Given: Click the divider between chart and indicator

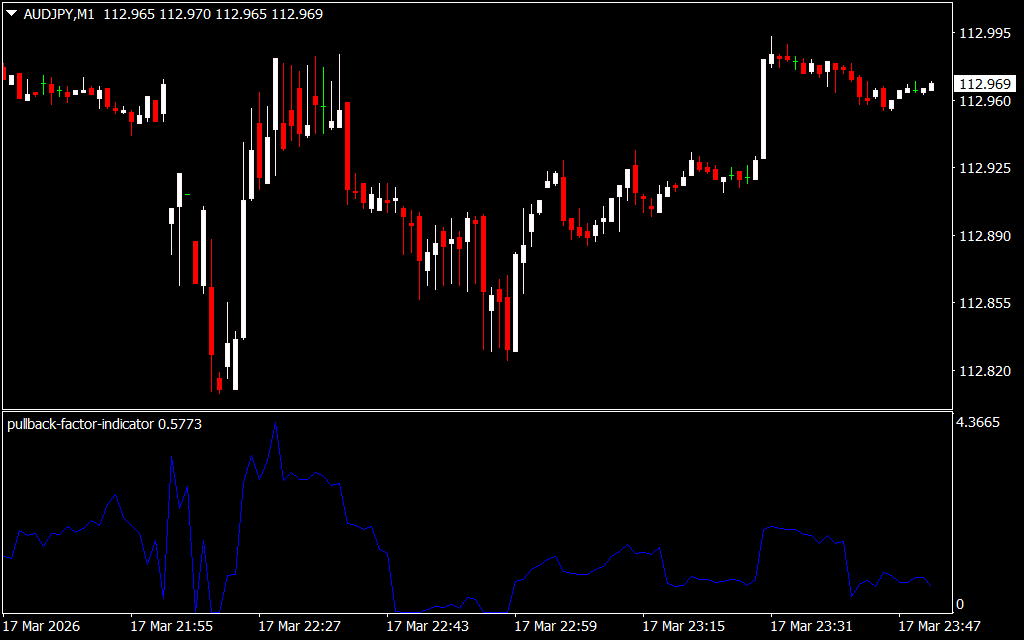Looking at the screenshot, I should click(475, 410).
